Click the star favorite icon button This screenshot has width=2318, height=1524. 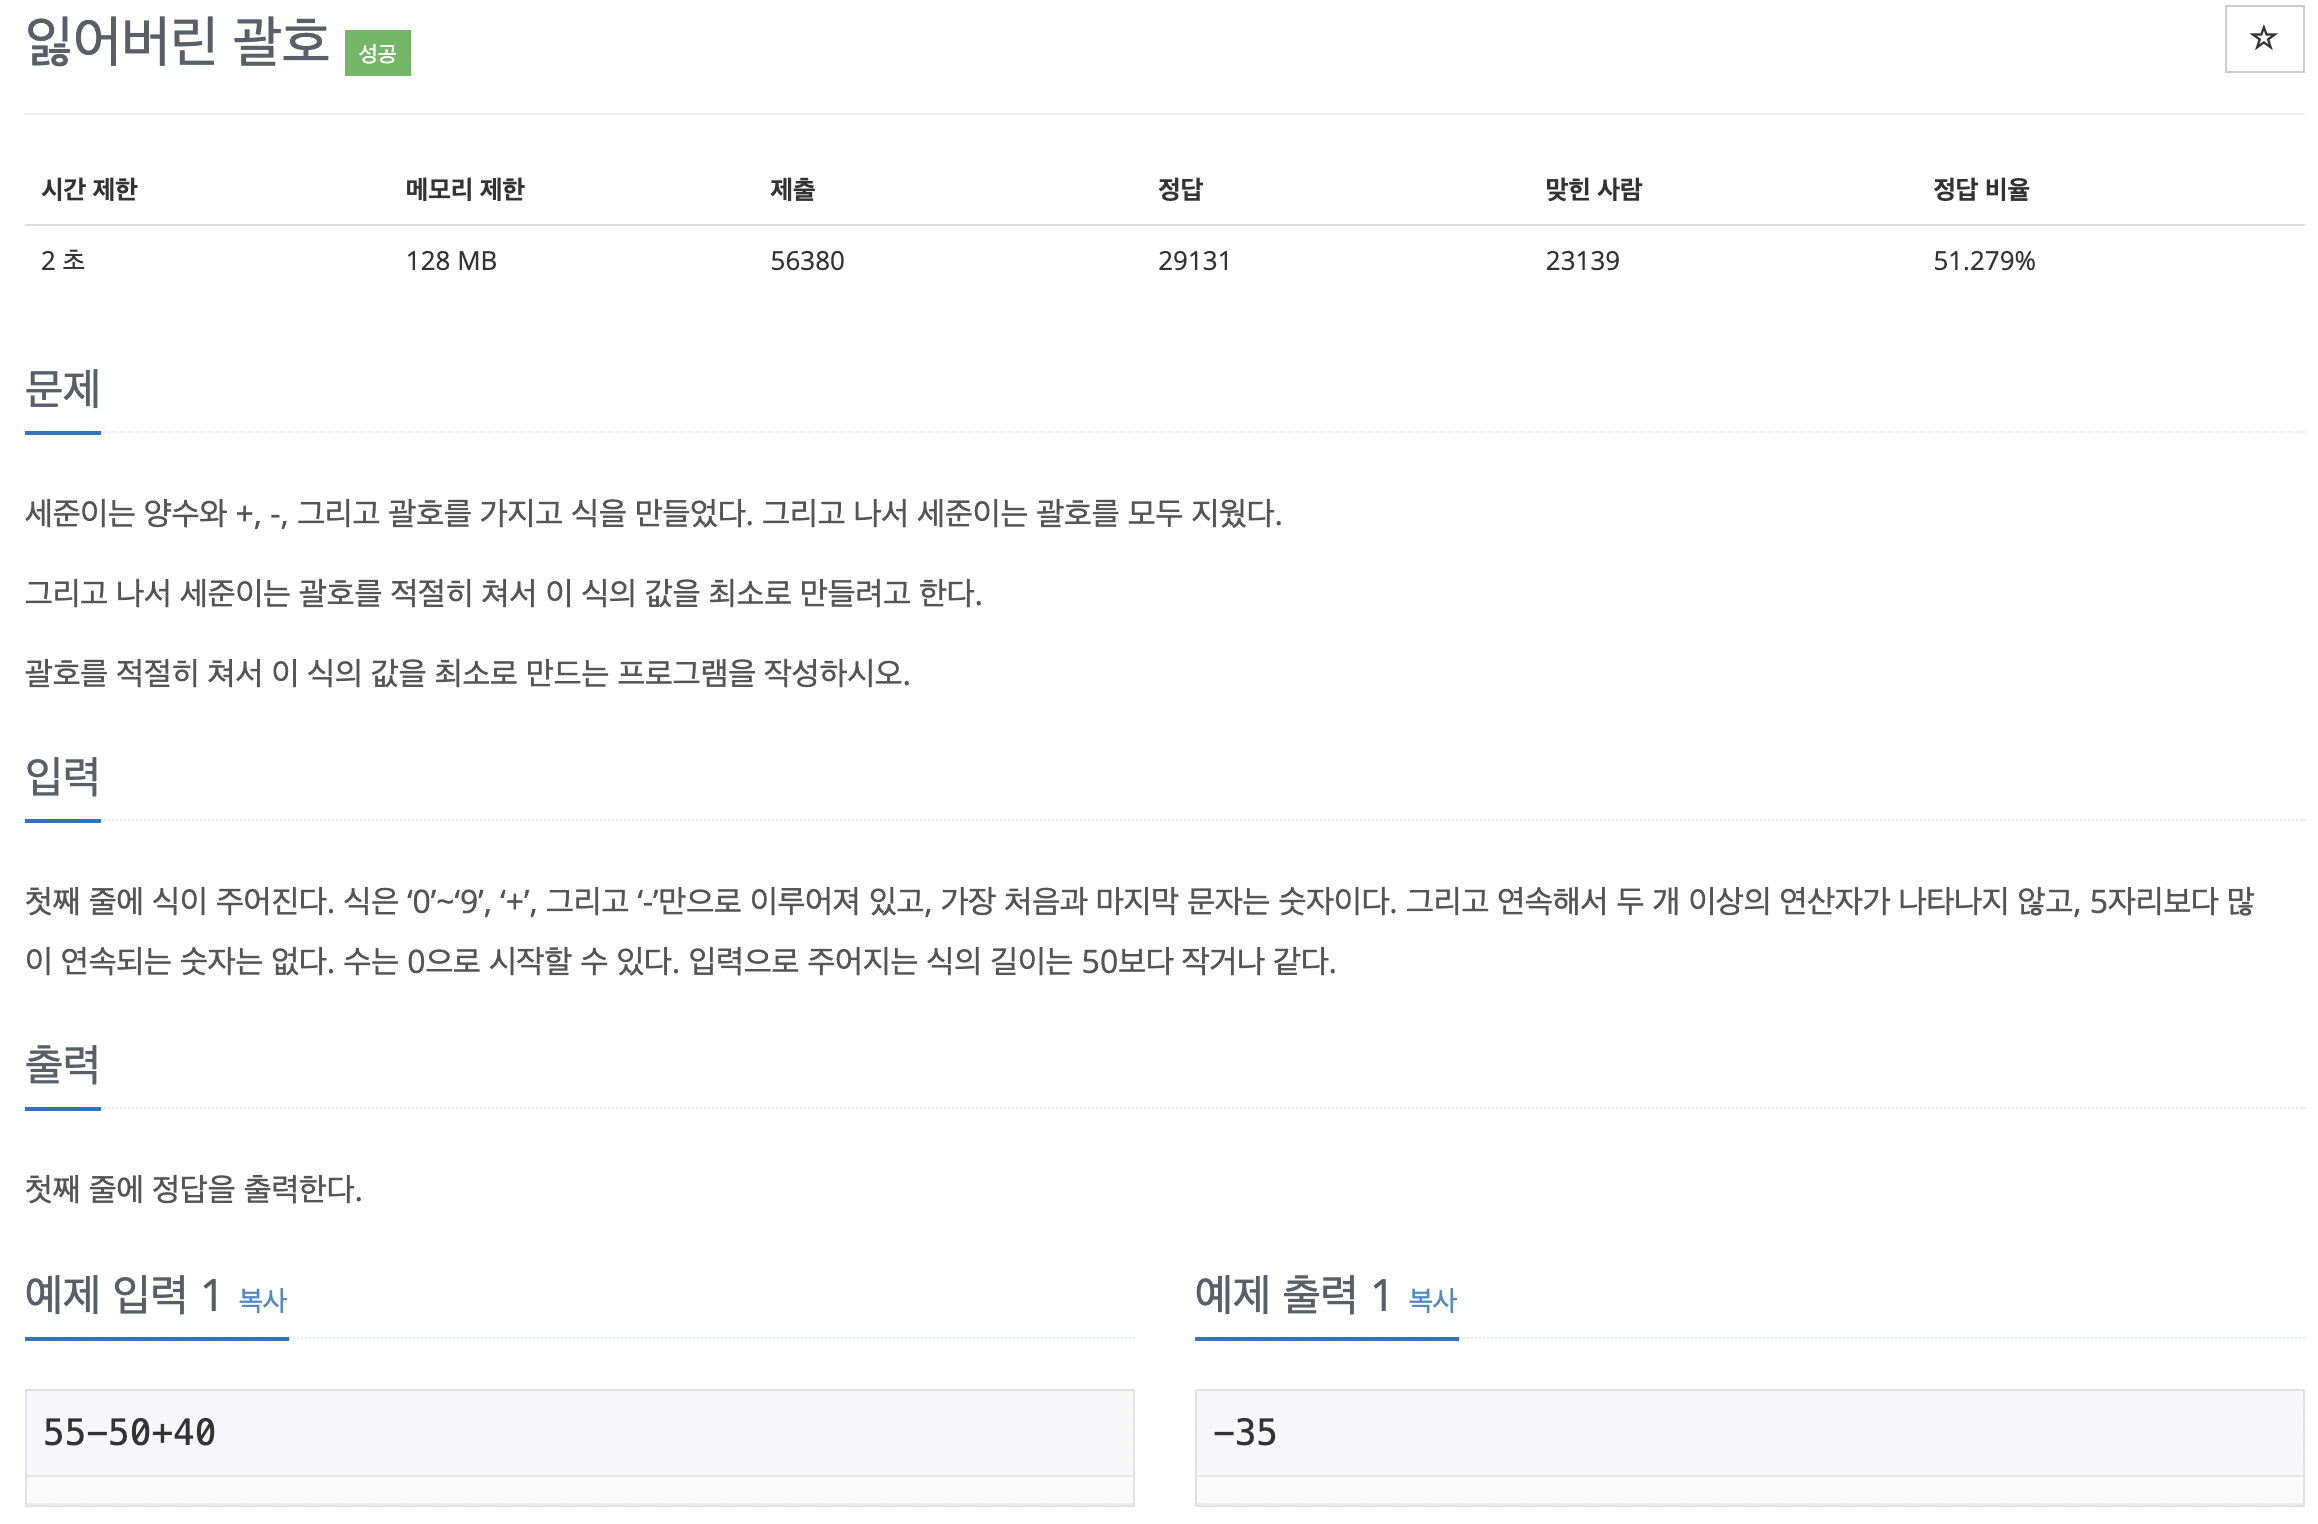pyautogui.click(x=2263, y=39)
